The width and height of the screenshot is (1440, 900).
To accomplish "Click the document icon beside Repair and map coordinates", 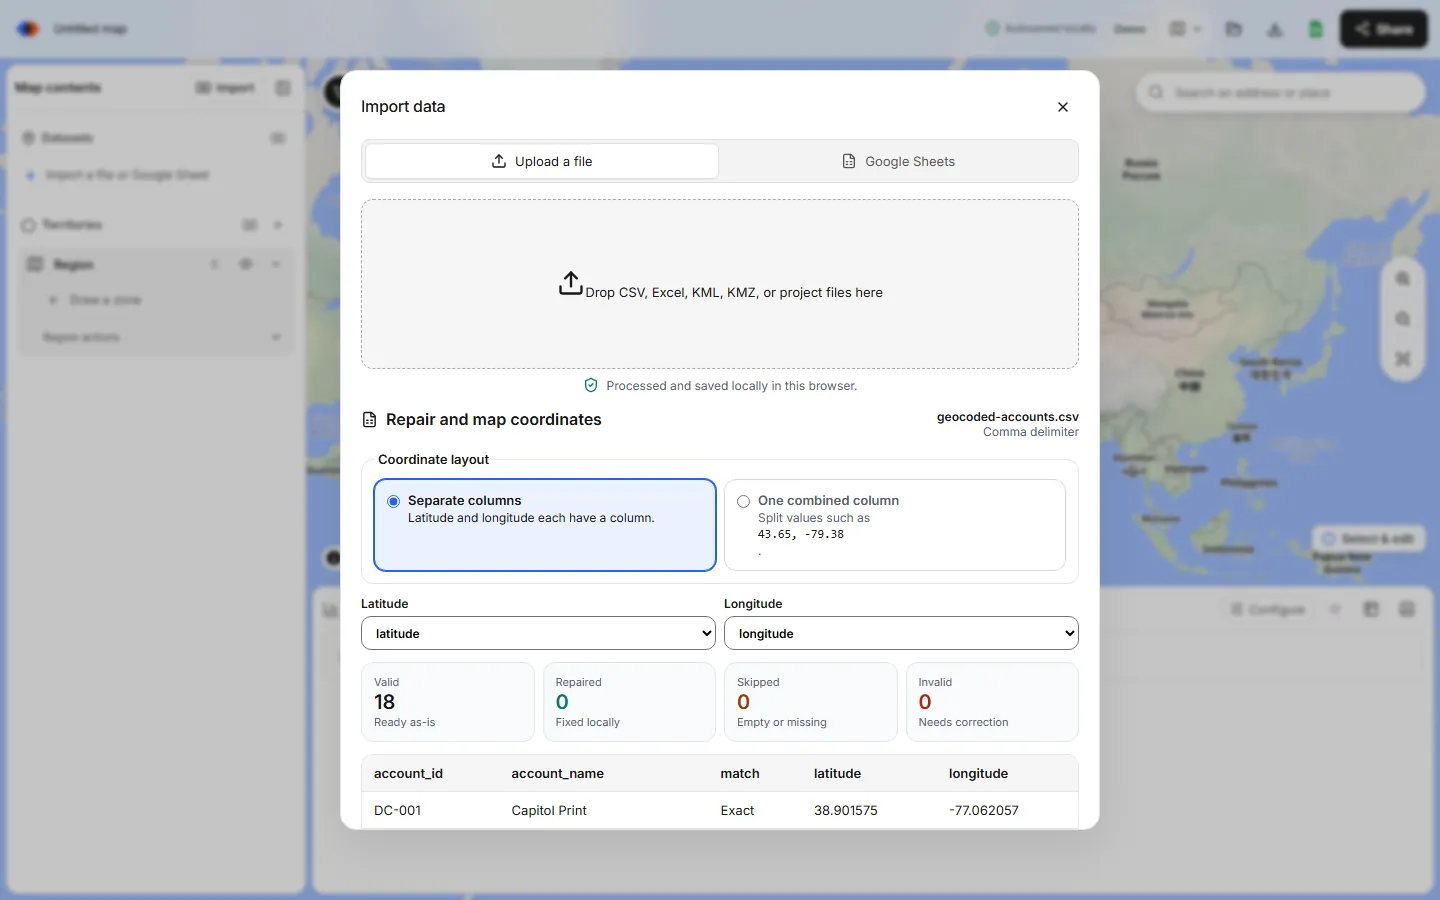I will [x=369, y=420].
